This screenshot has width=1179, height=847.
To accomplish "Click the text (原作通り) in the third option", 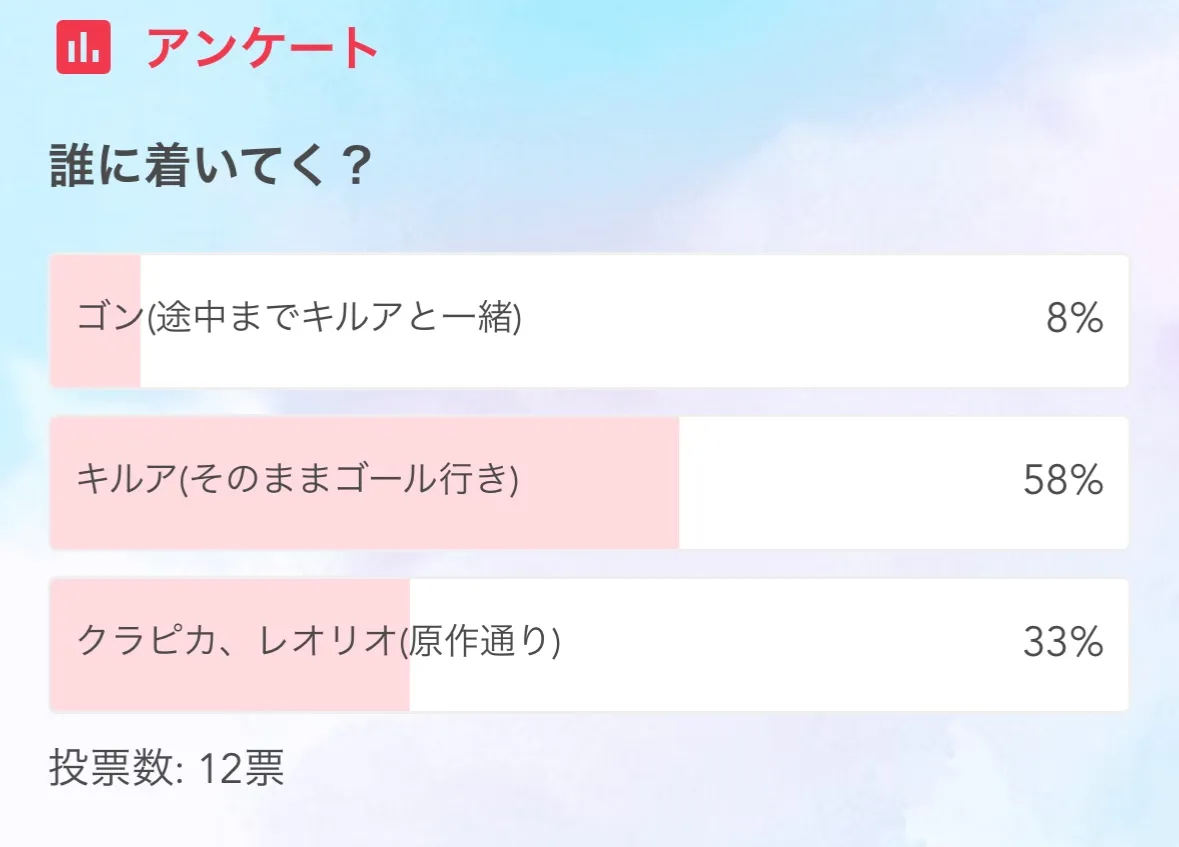I will [480, 642].
